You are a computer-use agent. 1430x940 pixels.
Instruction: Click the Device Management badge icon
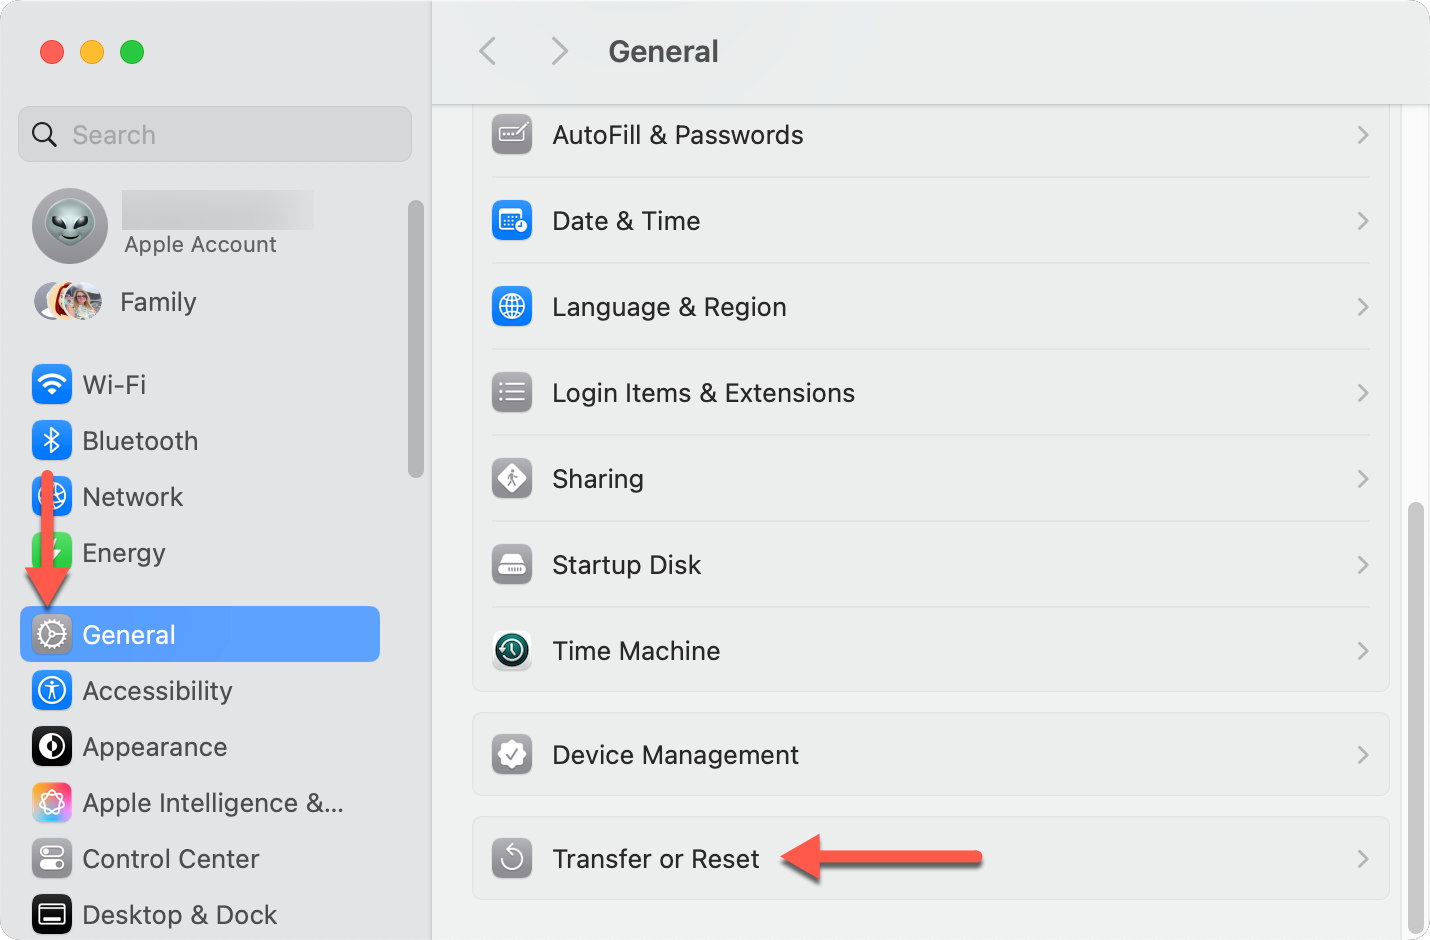click(512, 755)
